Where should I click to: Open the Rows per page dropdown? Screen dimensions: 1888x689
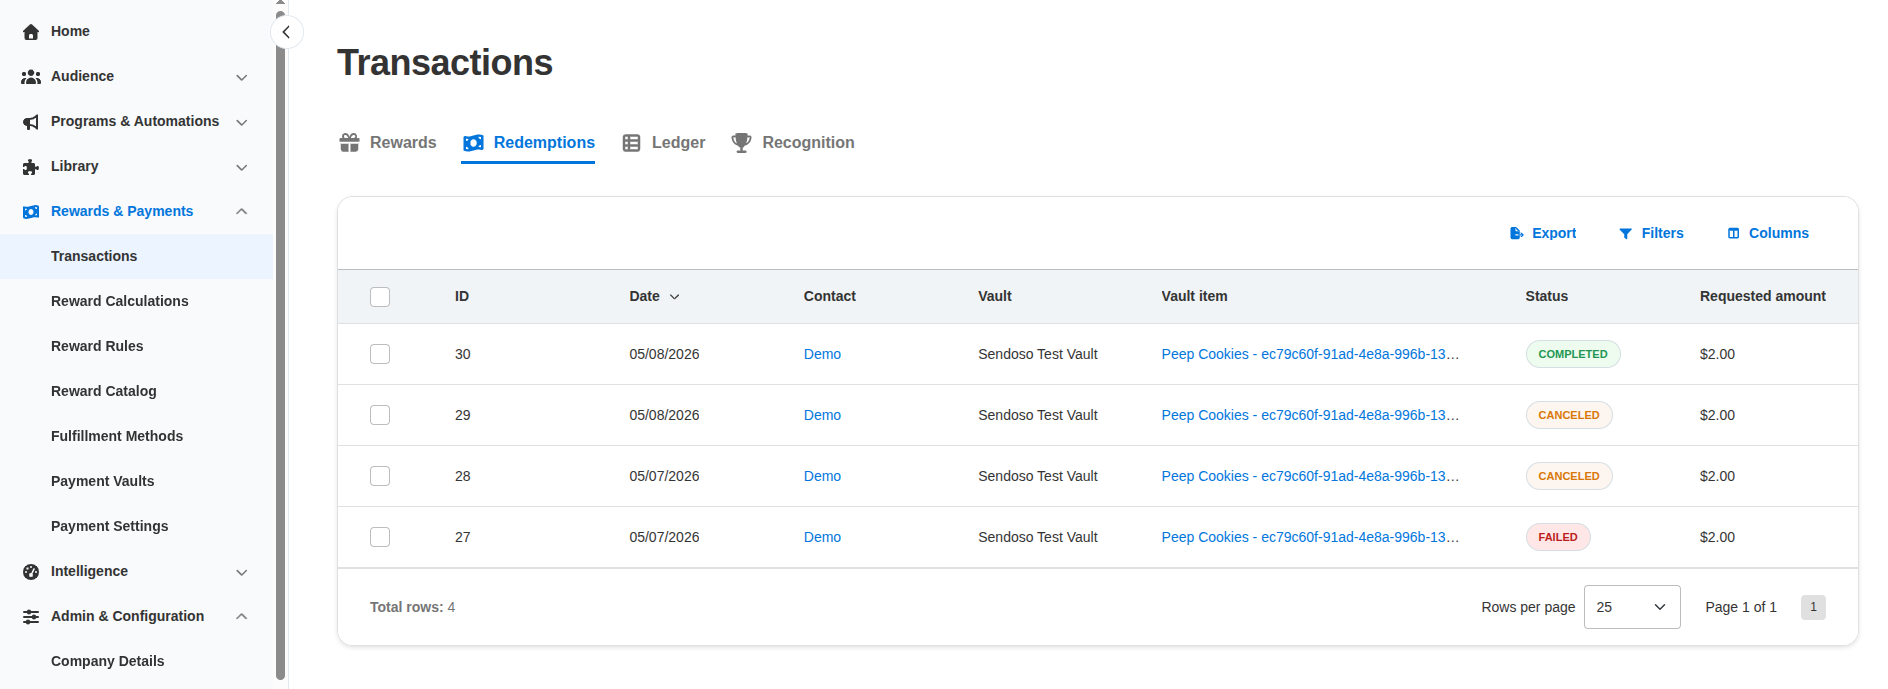coord(1632,607)
